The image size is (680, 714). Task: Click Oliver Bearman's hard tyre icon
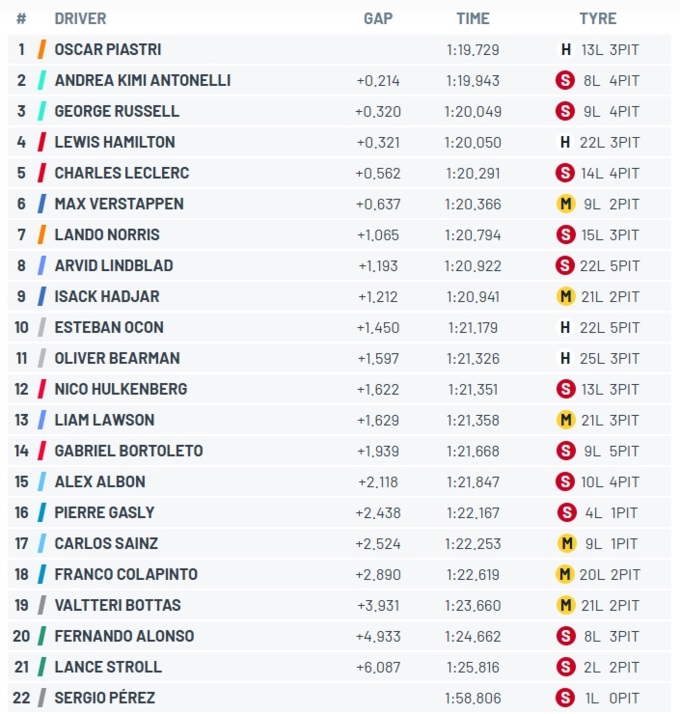click(565, 358)
